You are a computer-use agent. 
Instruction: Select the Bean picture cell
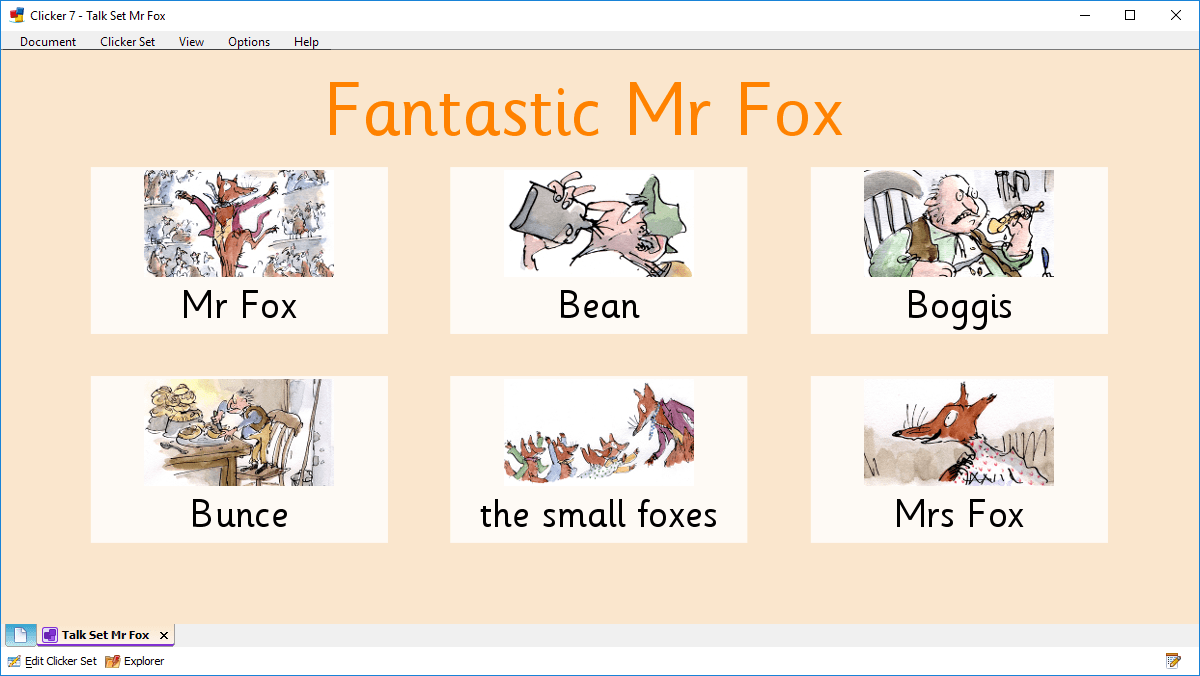click(x=599, y=250)
